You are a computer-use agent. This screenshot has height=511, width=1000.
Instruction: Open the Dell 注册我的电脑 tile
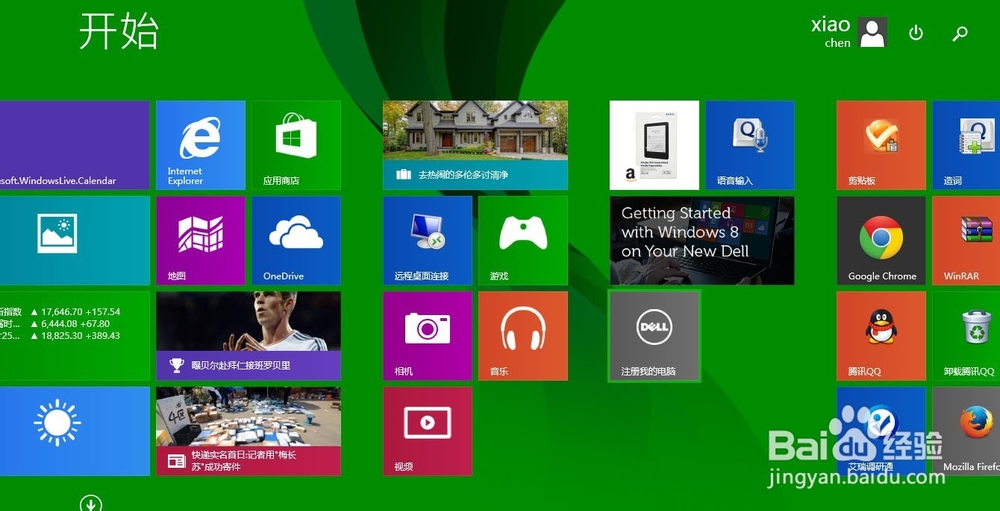[x=654, y=336]
